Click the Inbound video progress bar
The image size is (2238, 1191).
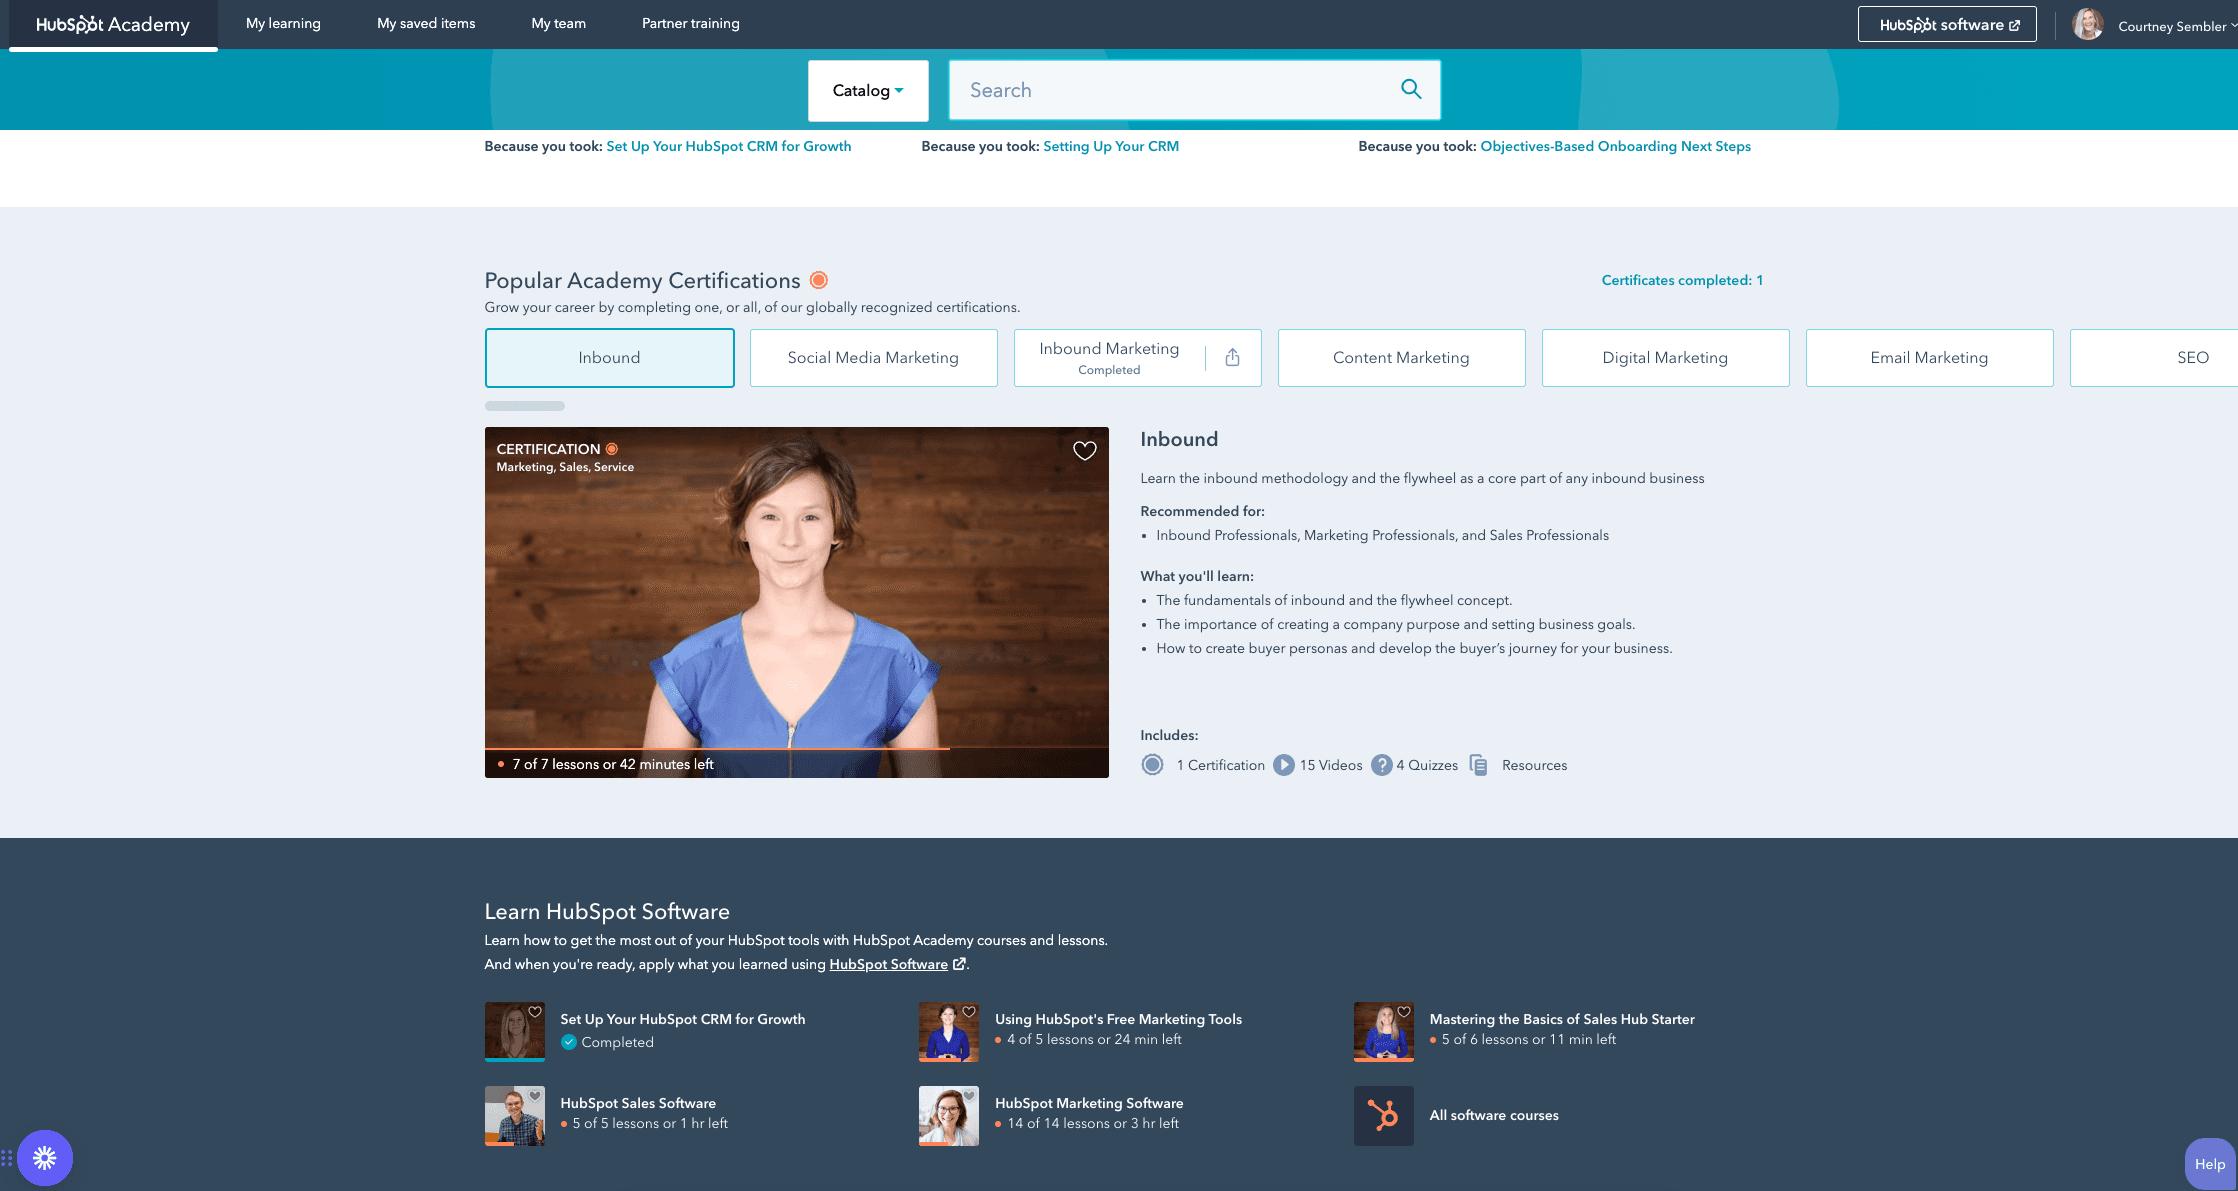click(797, 748)
